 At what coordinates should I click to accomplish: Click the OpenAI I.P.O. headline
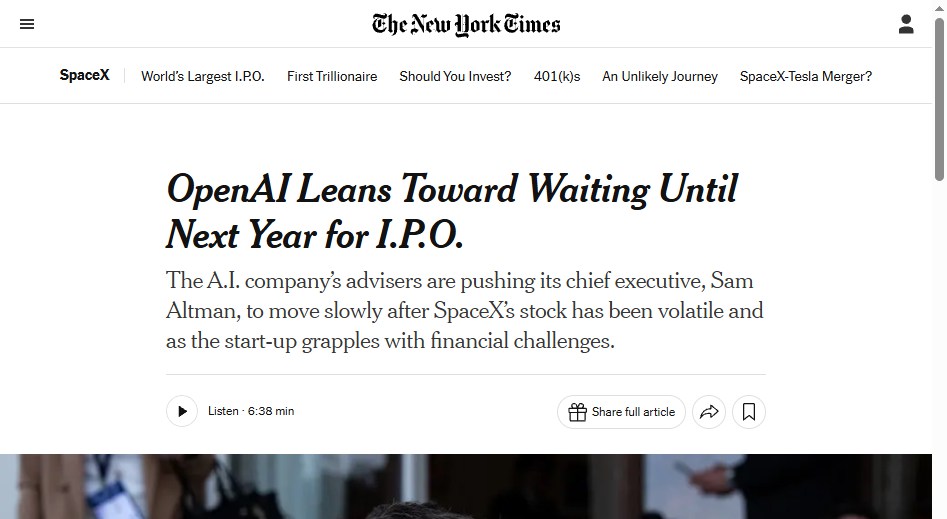452,211
